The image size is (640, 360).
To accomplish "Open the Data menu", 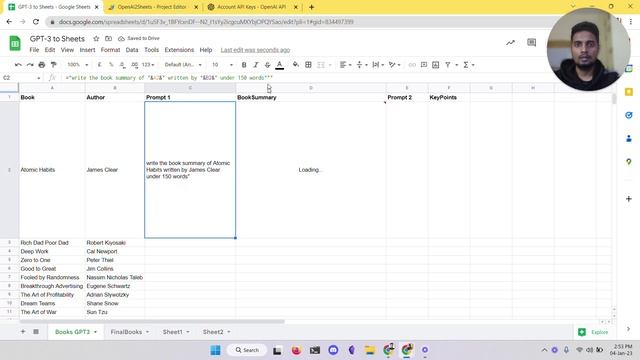I will point(132,50).
